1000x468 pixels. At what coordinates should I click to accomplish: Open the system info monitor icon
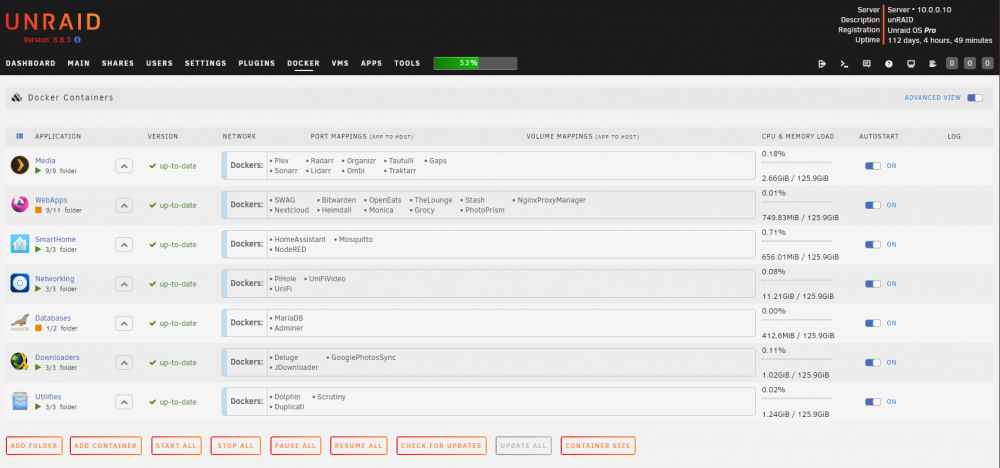pyautogui.click(x=911, y=64)
